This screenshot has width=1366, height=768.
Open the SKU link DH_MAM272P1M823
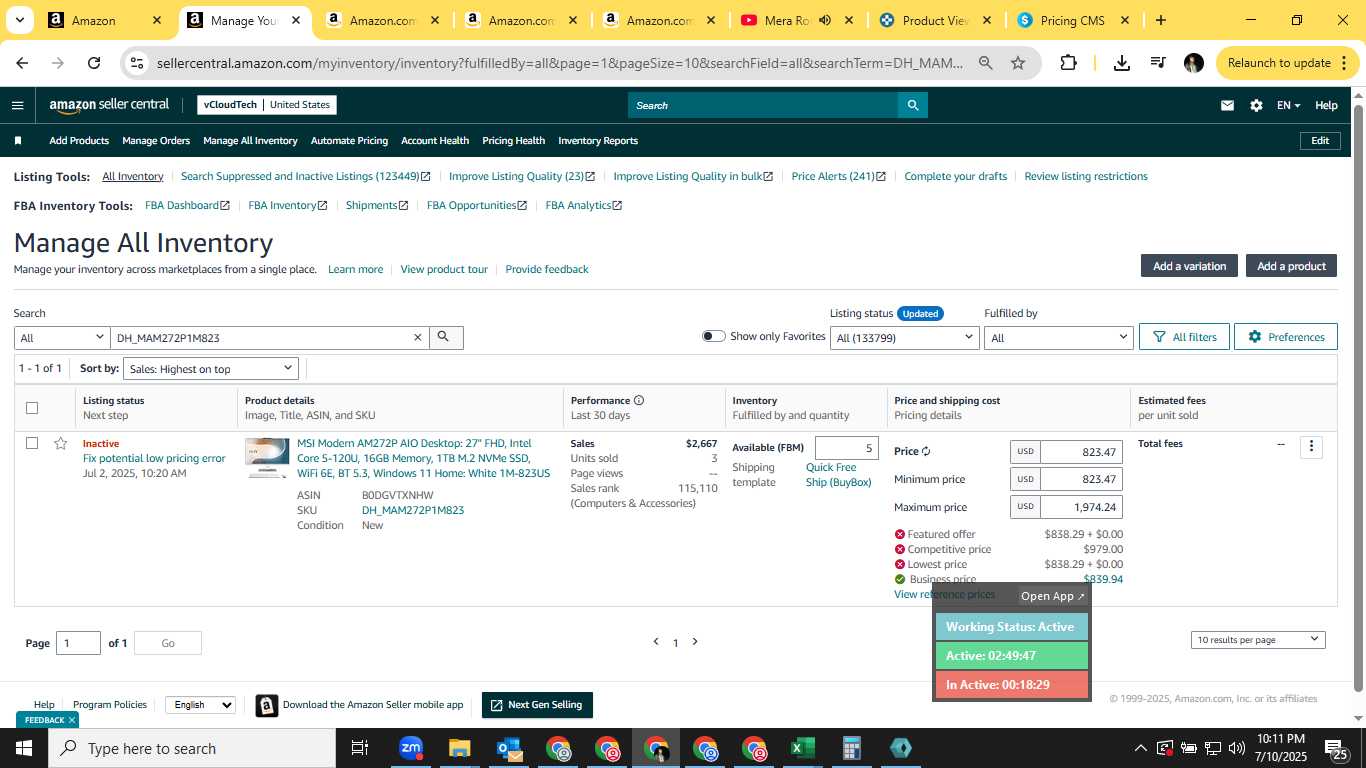[x=413, y=510]
